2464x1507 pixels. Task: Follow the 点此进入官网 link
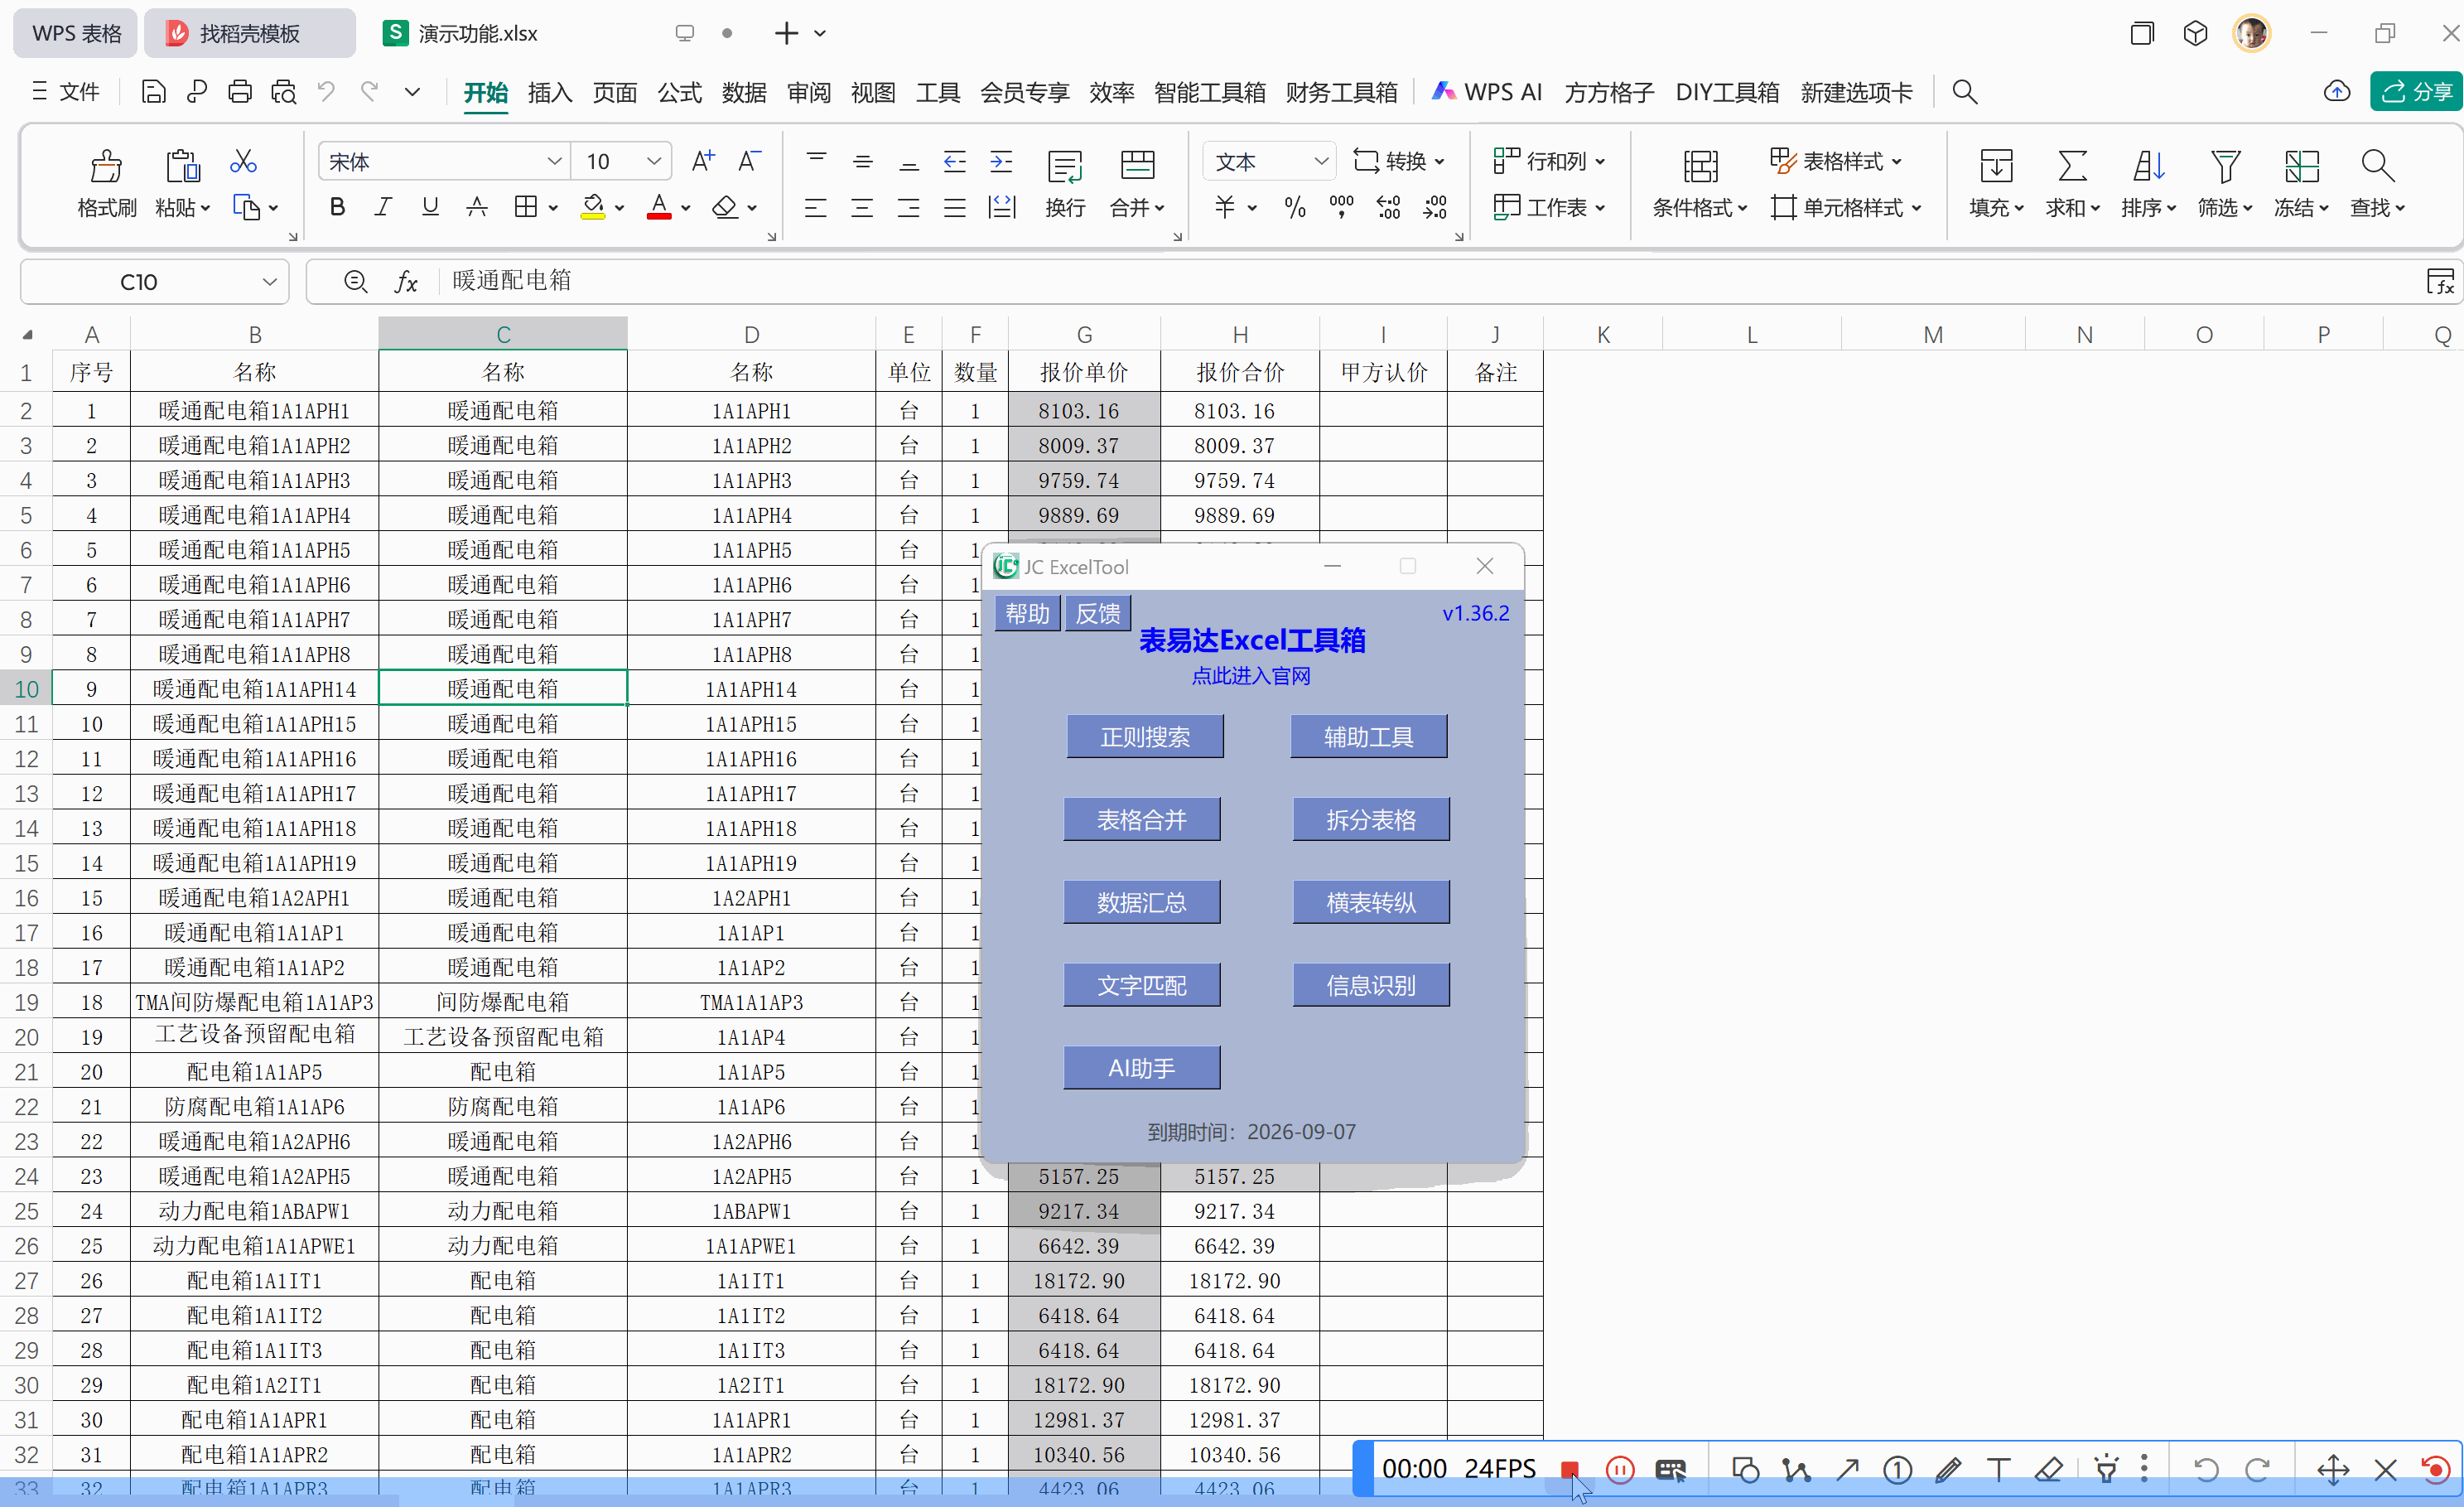[x=1250, y=676]
